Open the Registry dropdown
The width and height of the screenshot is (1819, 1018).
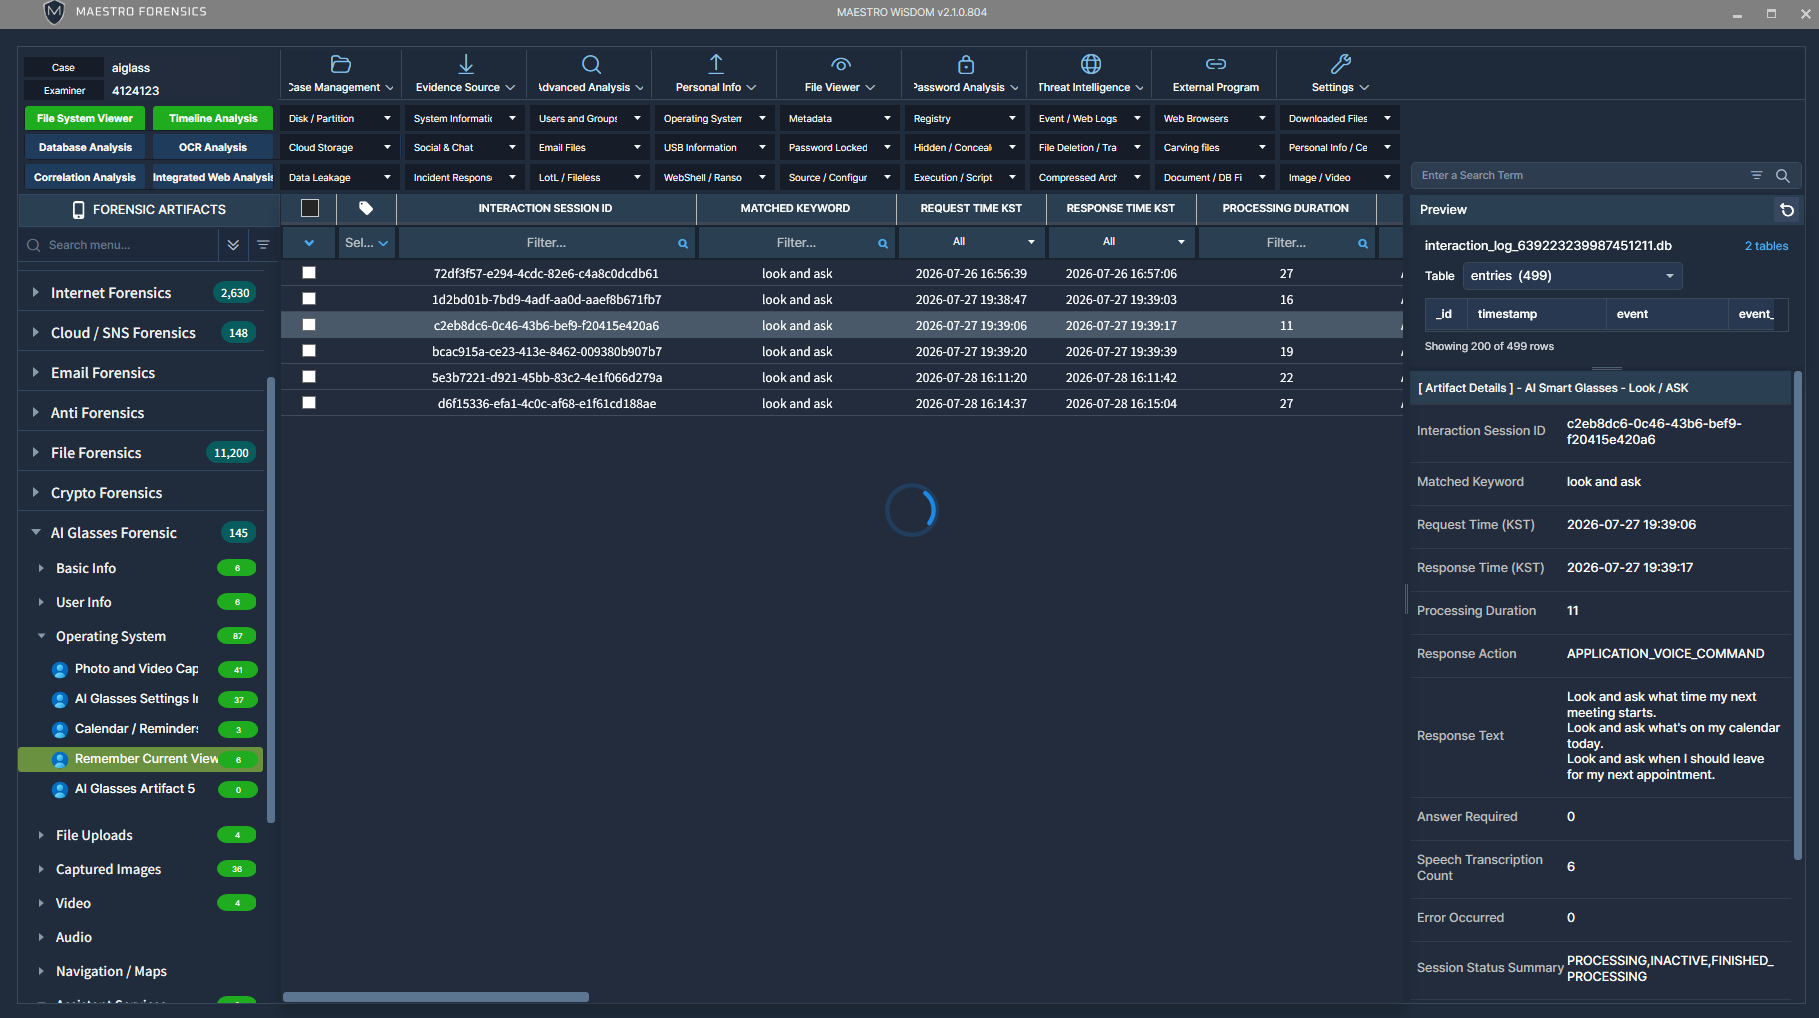[x=965, y=119]
